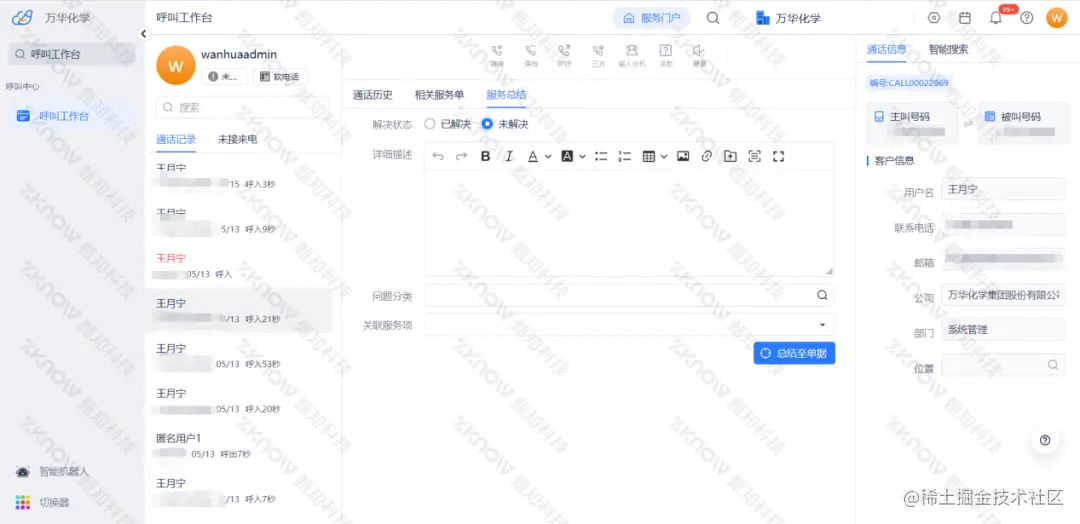Viewport: 1080px width, 524px height.
Task: Expand editor to fullscreen
Action: click(x=778, y=156)
